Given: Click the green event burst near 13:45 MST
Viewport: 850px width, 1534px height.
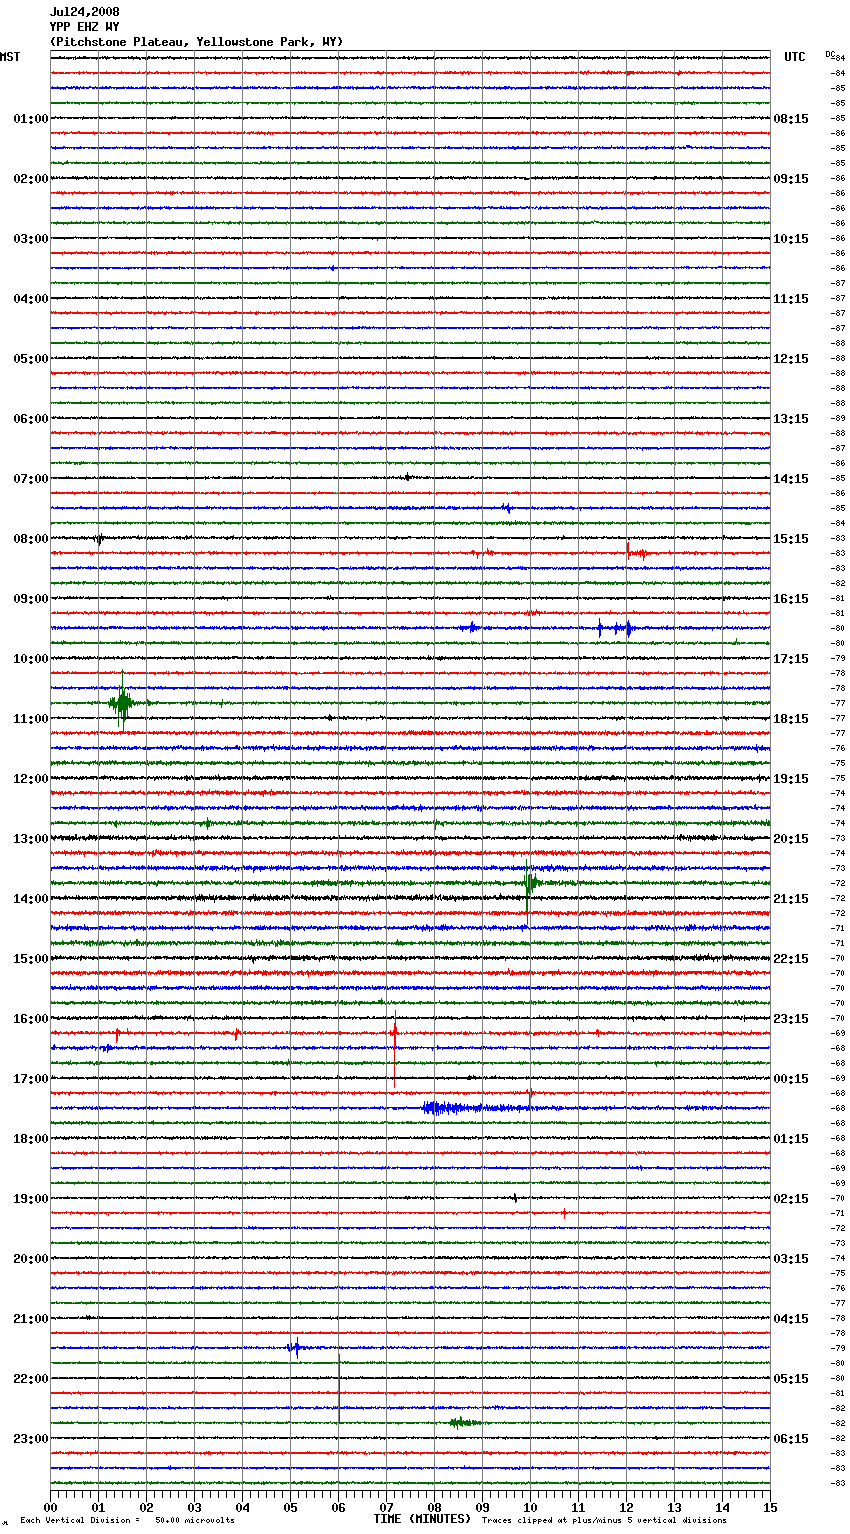Looking at the screenshot, I should click(530, 882).
